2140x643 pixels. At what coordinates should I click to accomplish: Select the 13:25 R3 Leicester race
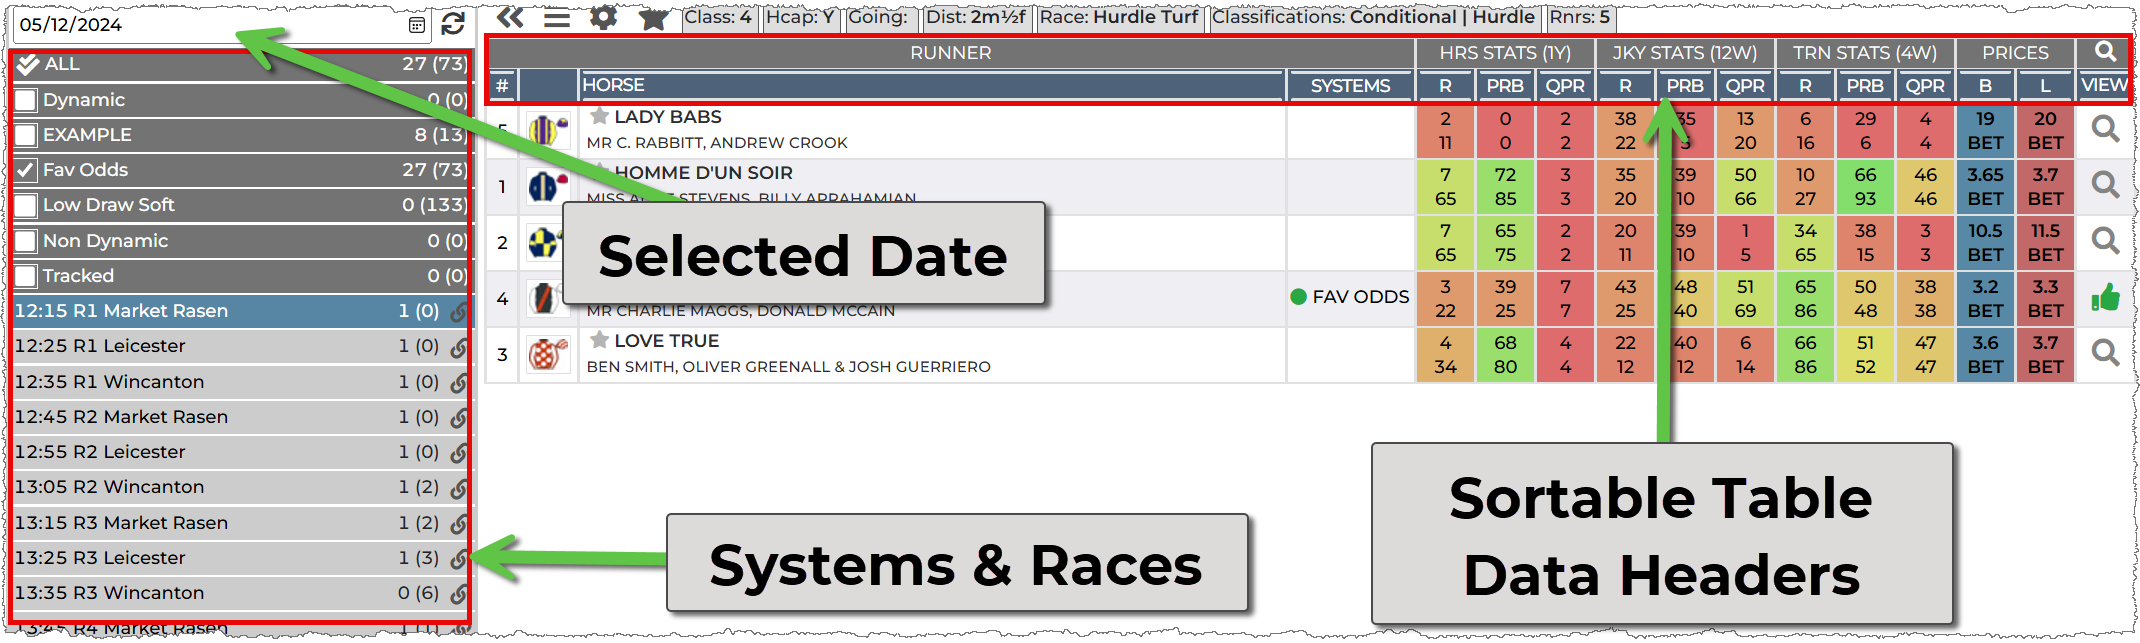pos(240,558)
